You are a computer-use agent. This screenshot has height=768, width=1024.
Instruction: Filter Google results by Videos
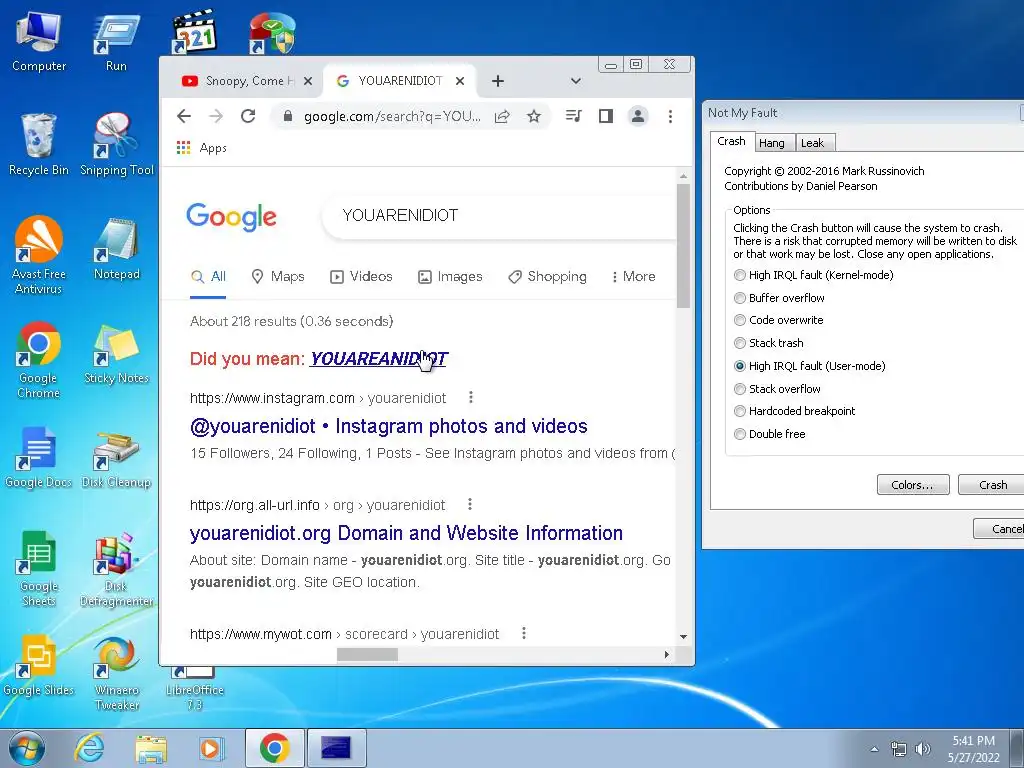point(361,277)
